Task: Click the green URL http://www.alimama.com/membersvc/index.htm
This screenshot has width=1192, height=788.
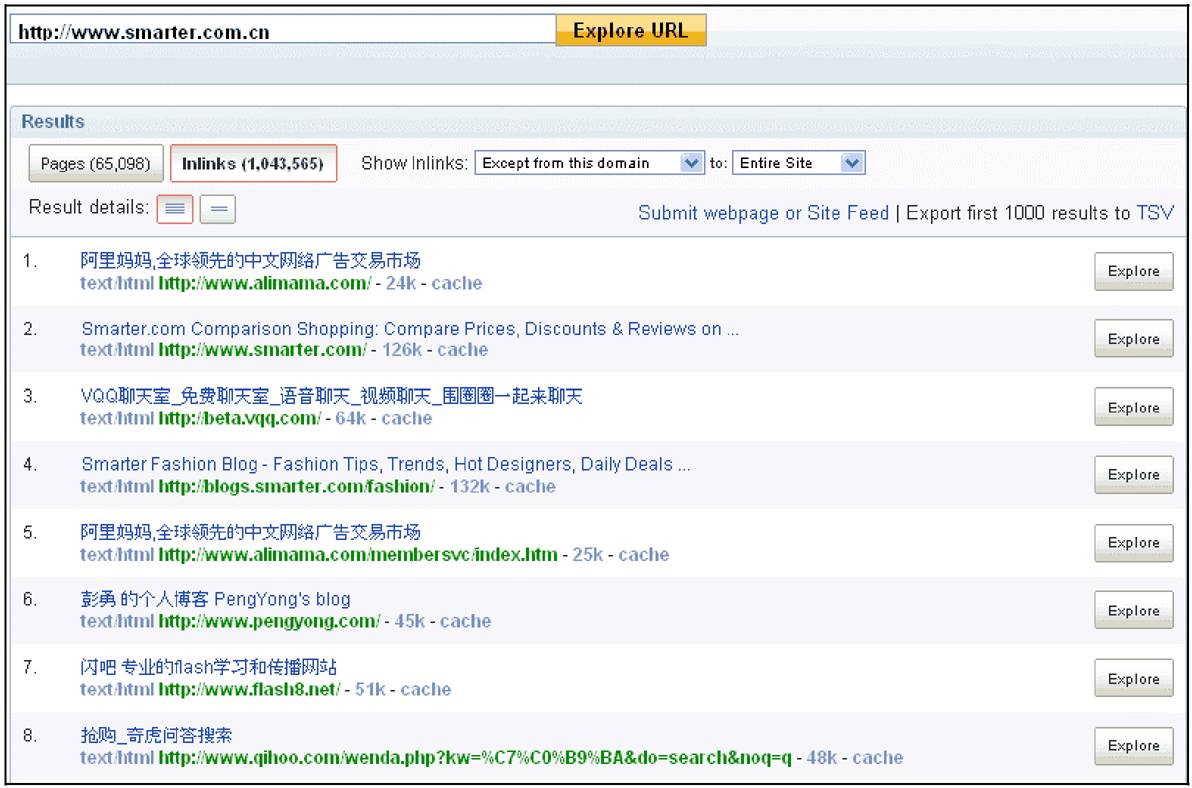Action: (x=358, y=555)
